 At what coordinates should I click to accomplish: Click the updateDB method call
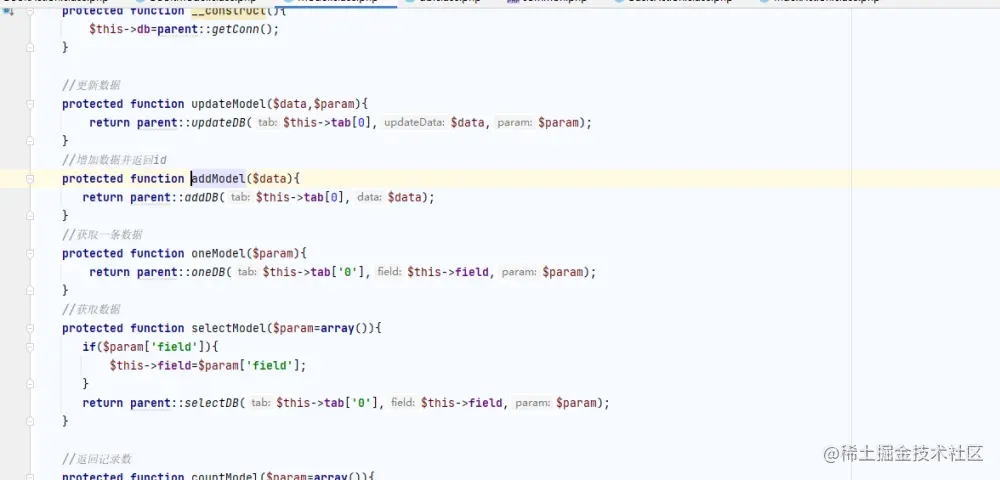(x=219, y=122)
